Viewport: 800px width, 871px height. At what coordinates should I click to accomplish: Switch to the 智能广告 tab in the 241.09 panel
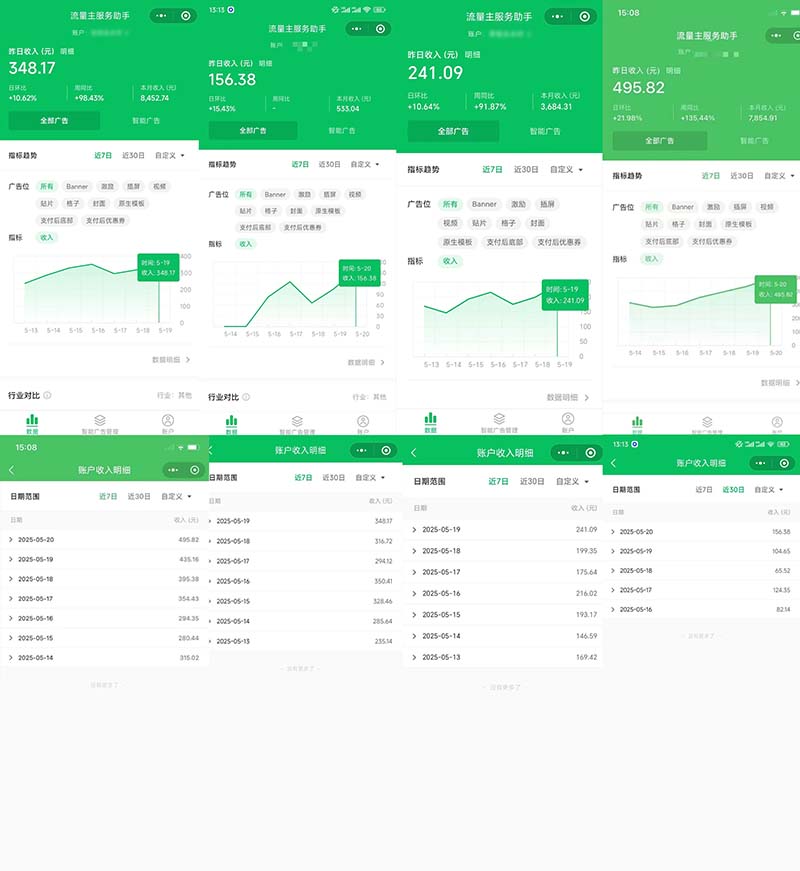547,131
